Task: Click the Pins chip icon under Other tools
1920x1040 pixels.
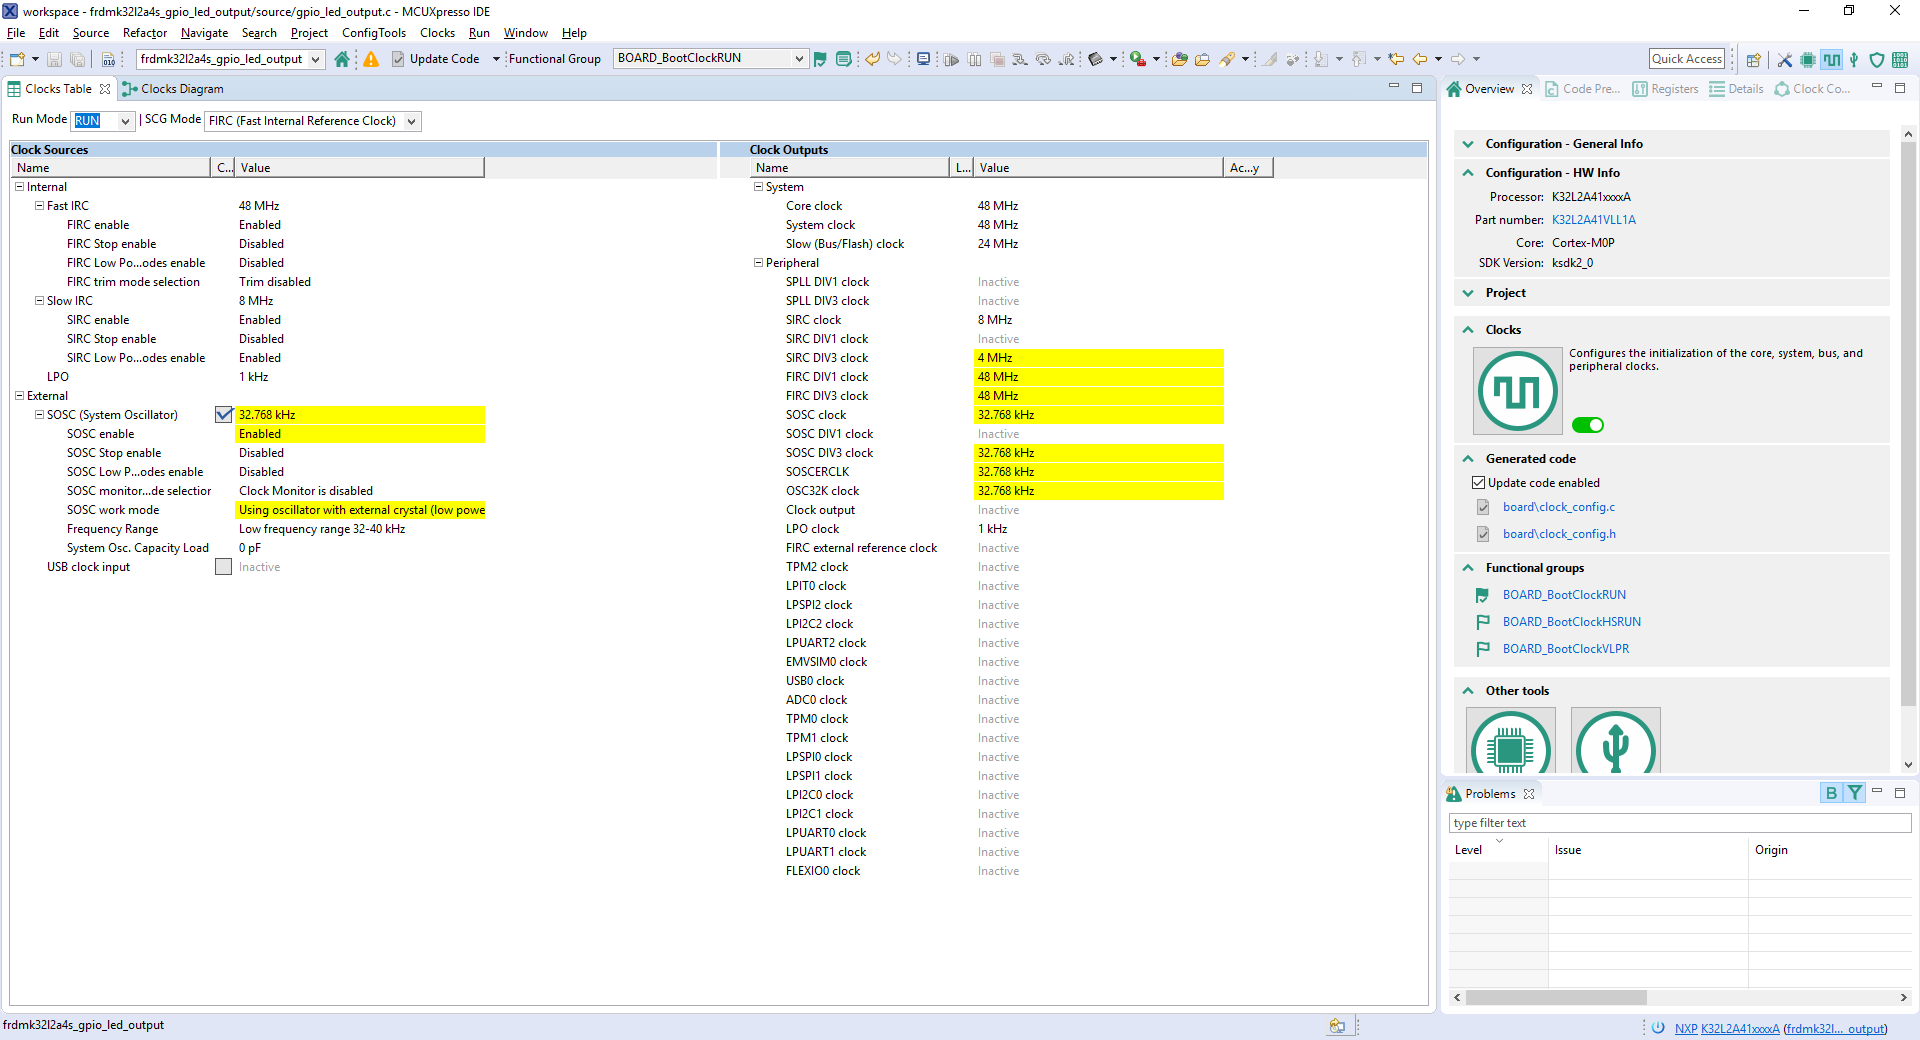Action: (1510, 745)
